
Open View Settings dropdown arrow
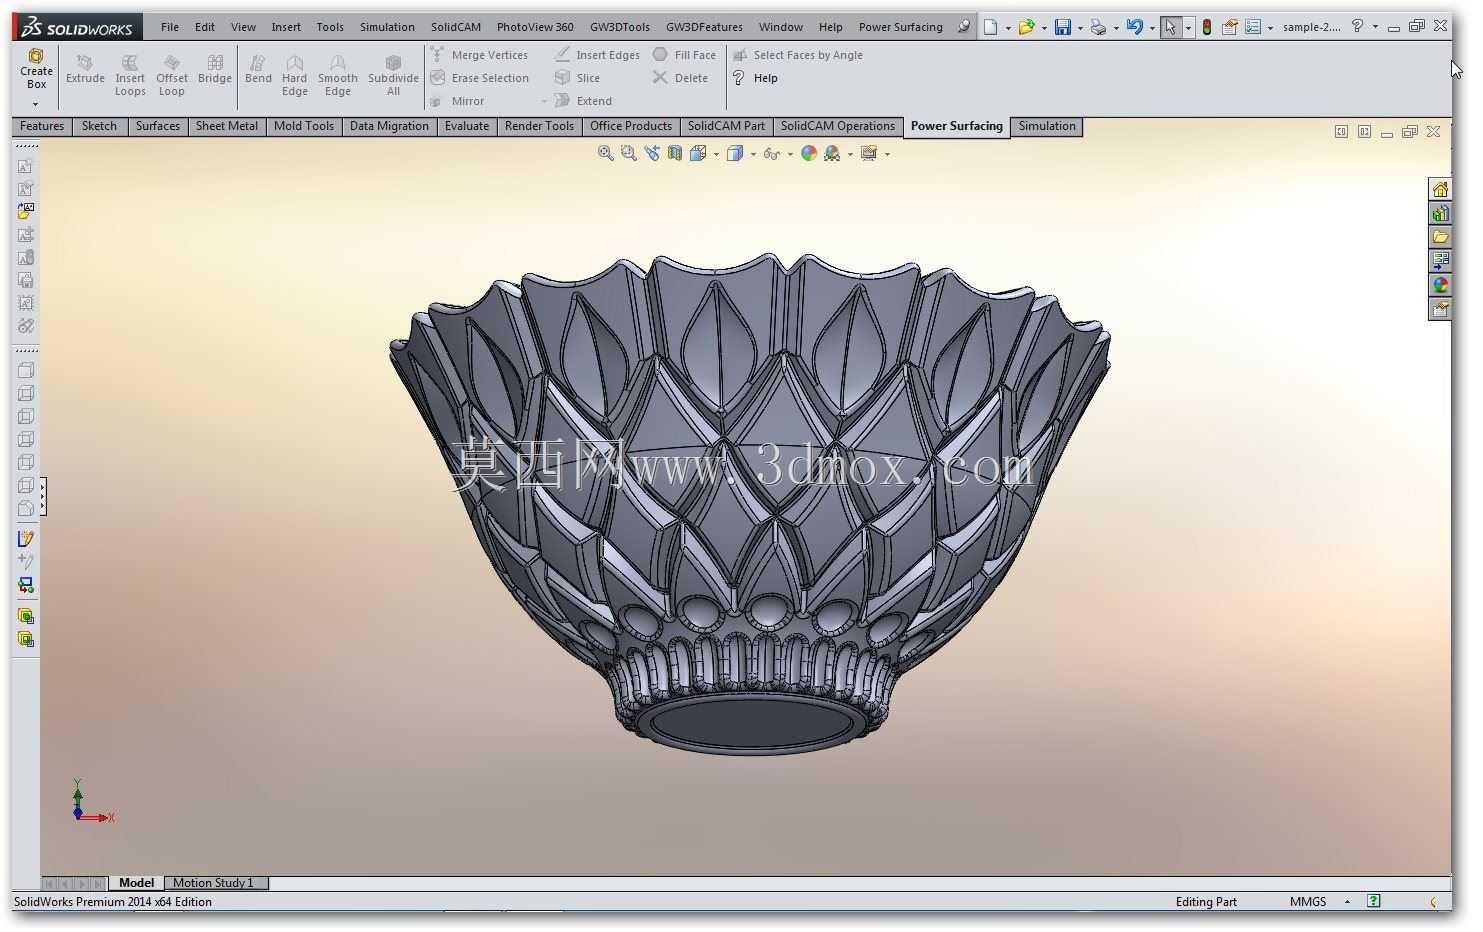point(887,154)
